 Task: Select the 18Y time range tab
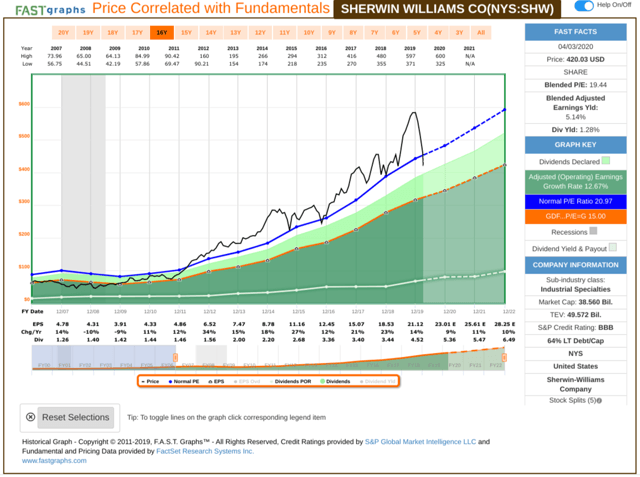pyautogui.click(x=113, y=33)
